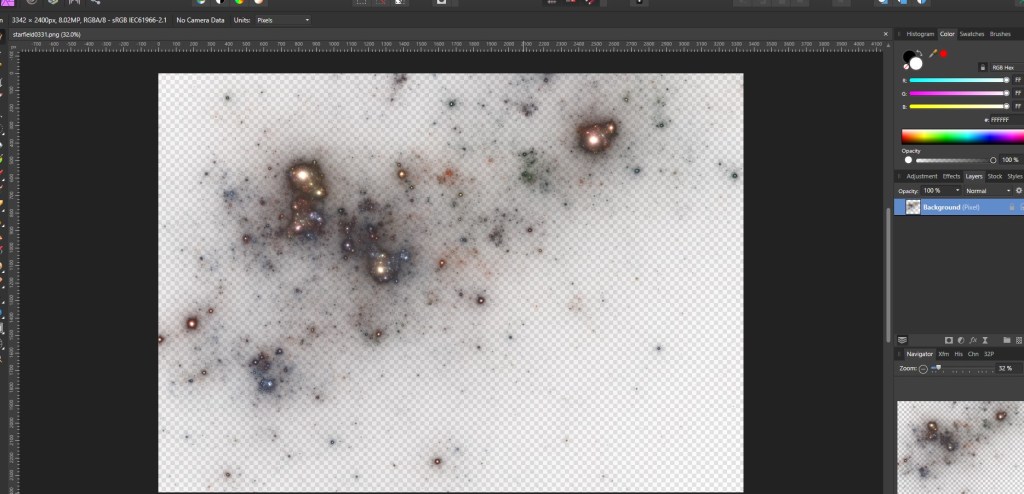
Task: Click the zoom out minus icon in Navigator
Action: [923, 369]
